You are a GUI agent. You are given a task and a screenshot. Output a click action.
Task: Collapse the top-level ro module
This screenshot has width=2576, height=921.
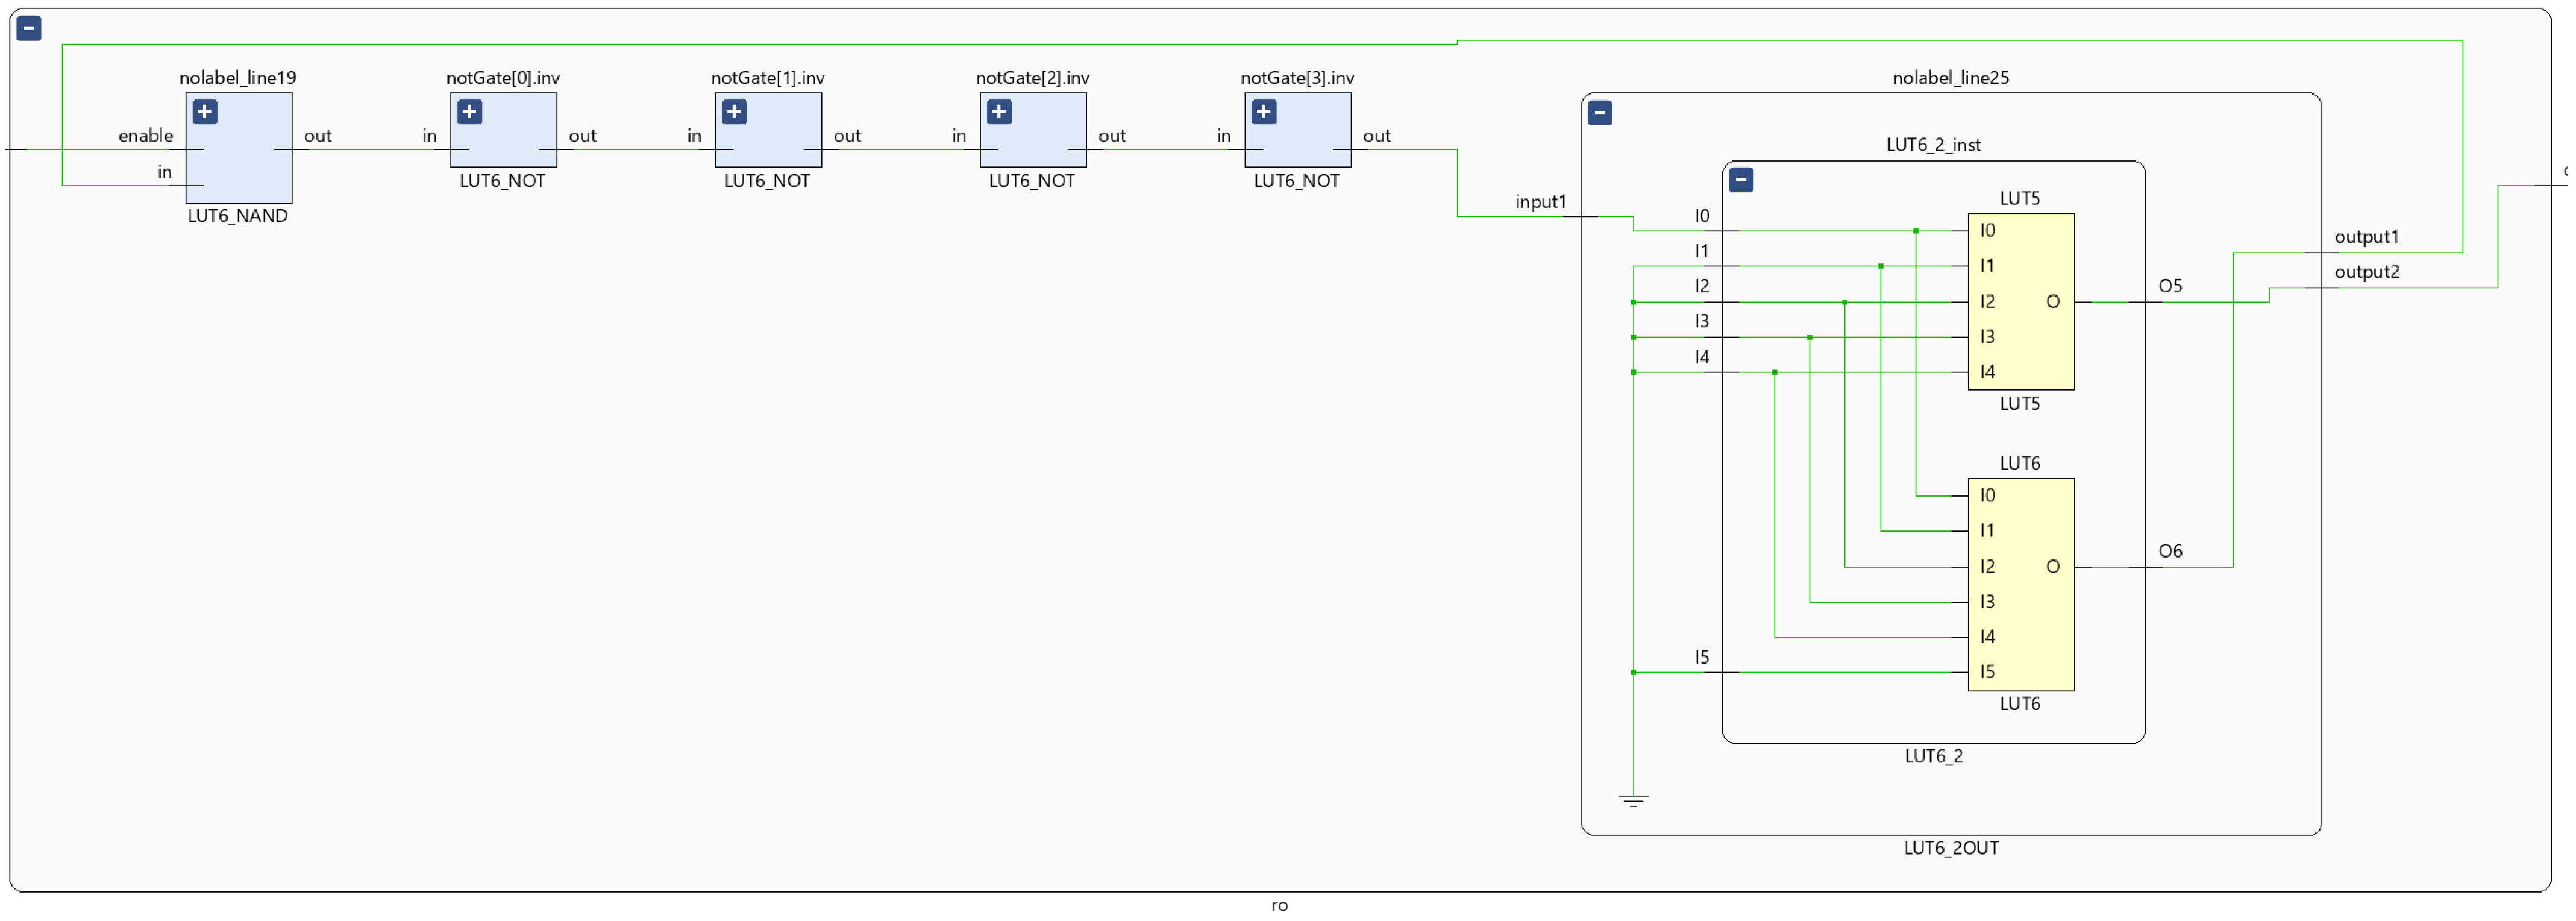29,29
